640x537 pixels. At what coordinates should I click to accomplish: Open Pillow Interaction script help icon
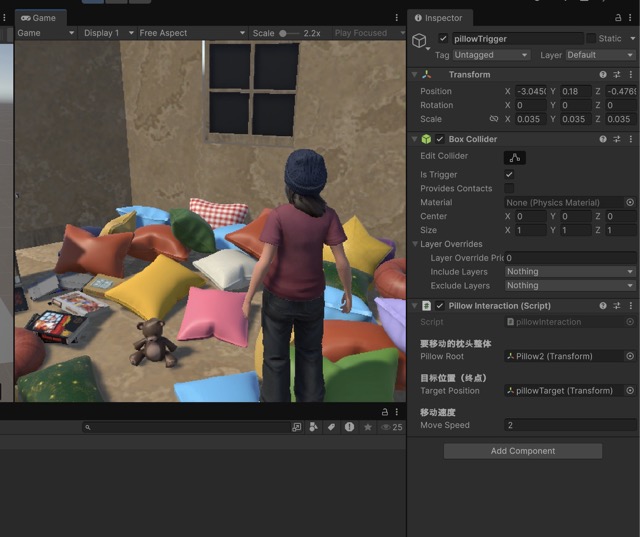[603, 306]
